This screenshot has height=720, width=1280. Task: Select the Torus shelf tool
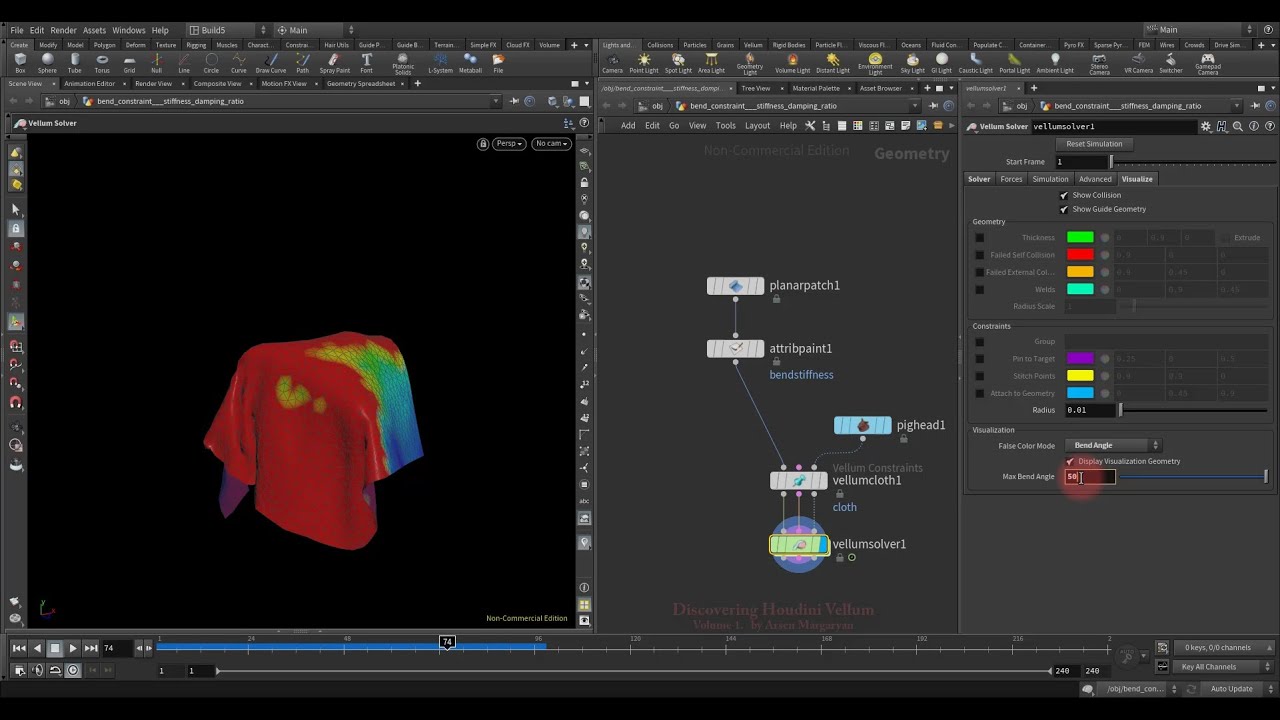point(102,63)
